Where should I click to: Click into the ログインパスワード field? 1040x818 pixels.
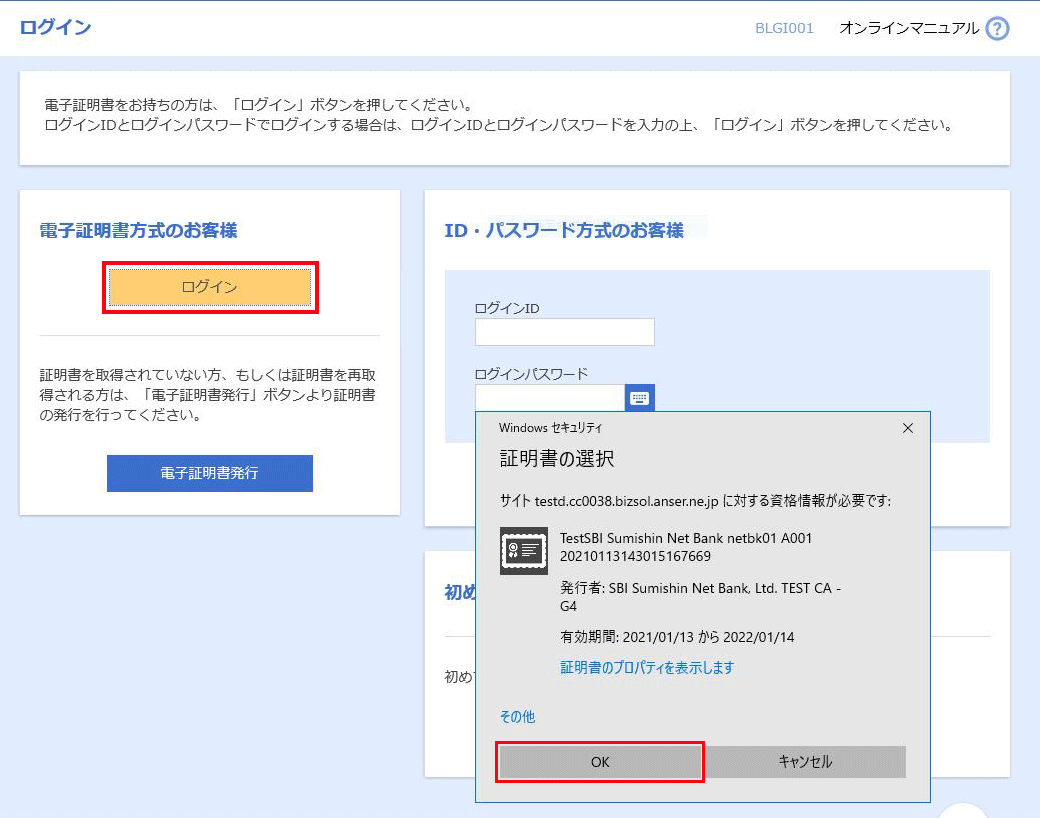[x=550, y=398]
